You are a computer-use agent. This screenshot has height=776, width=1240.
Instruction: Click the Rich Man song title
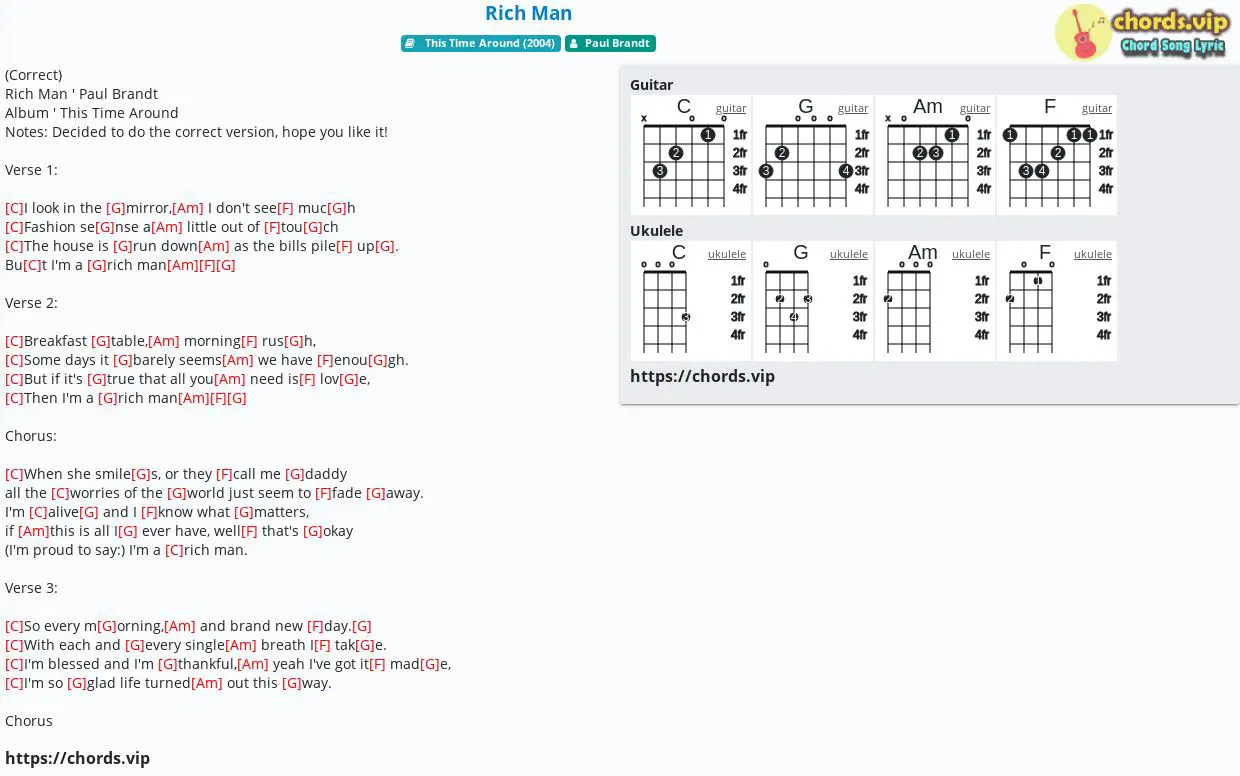[529, 13]
